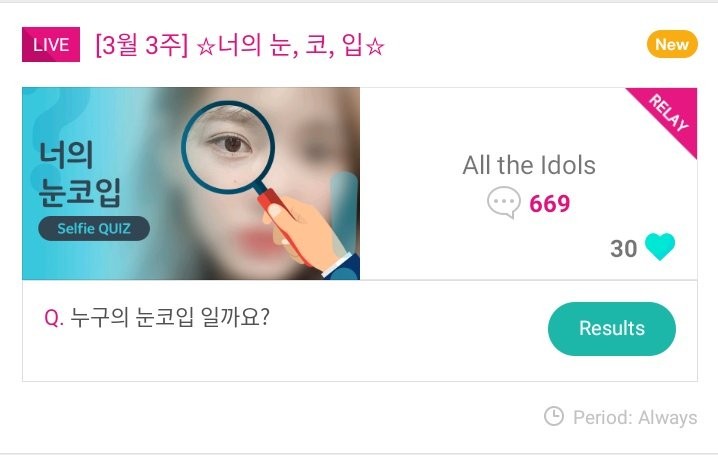This screenshot has height=455, width=718.
Task: Click the 30 likes number
Action: point(623,248)
